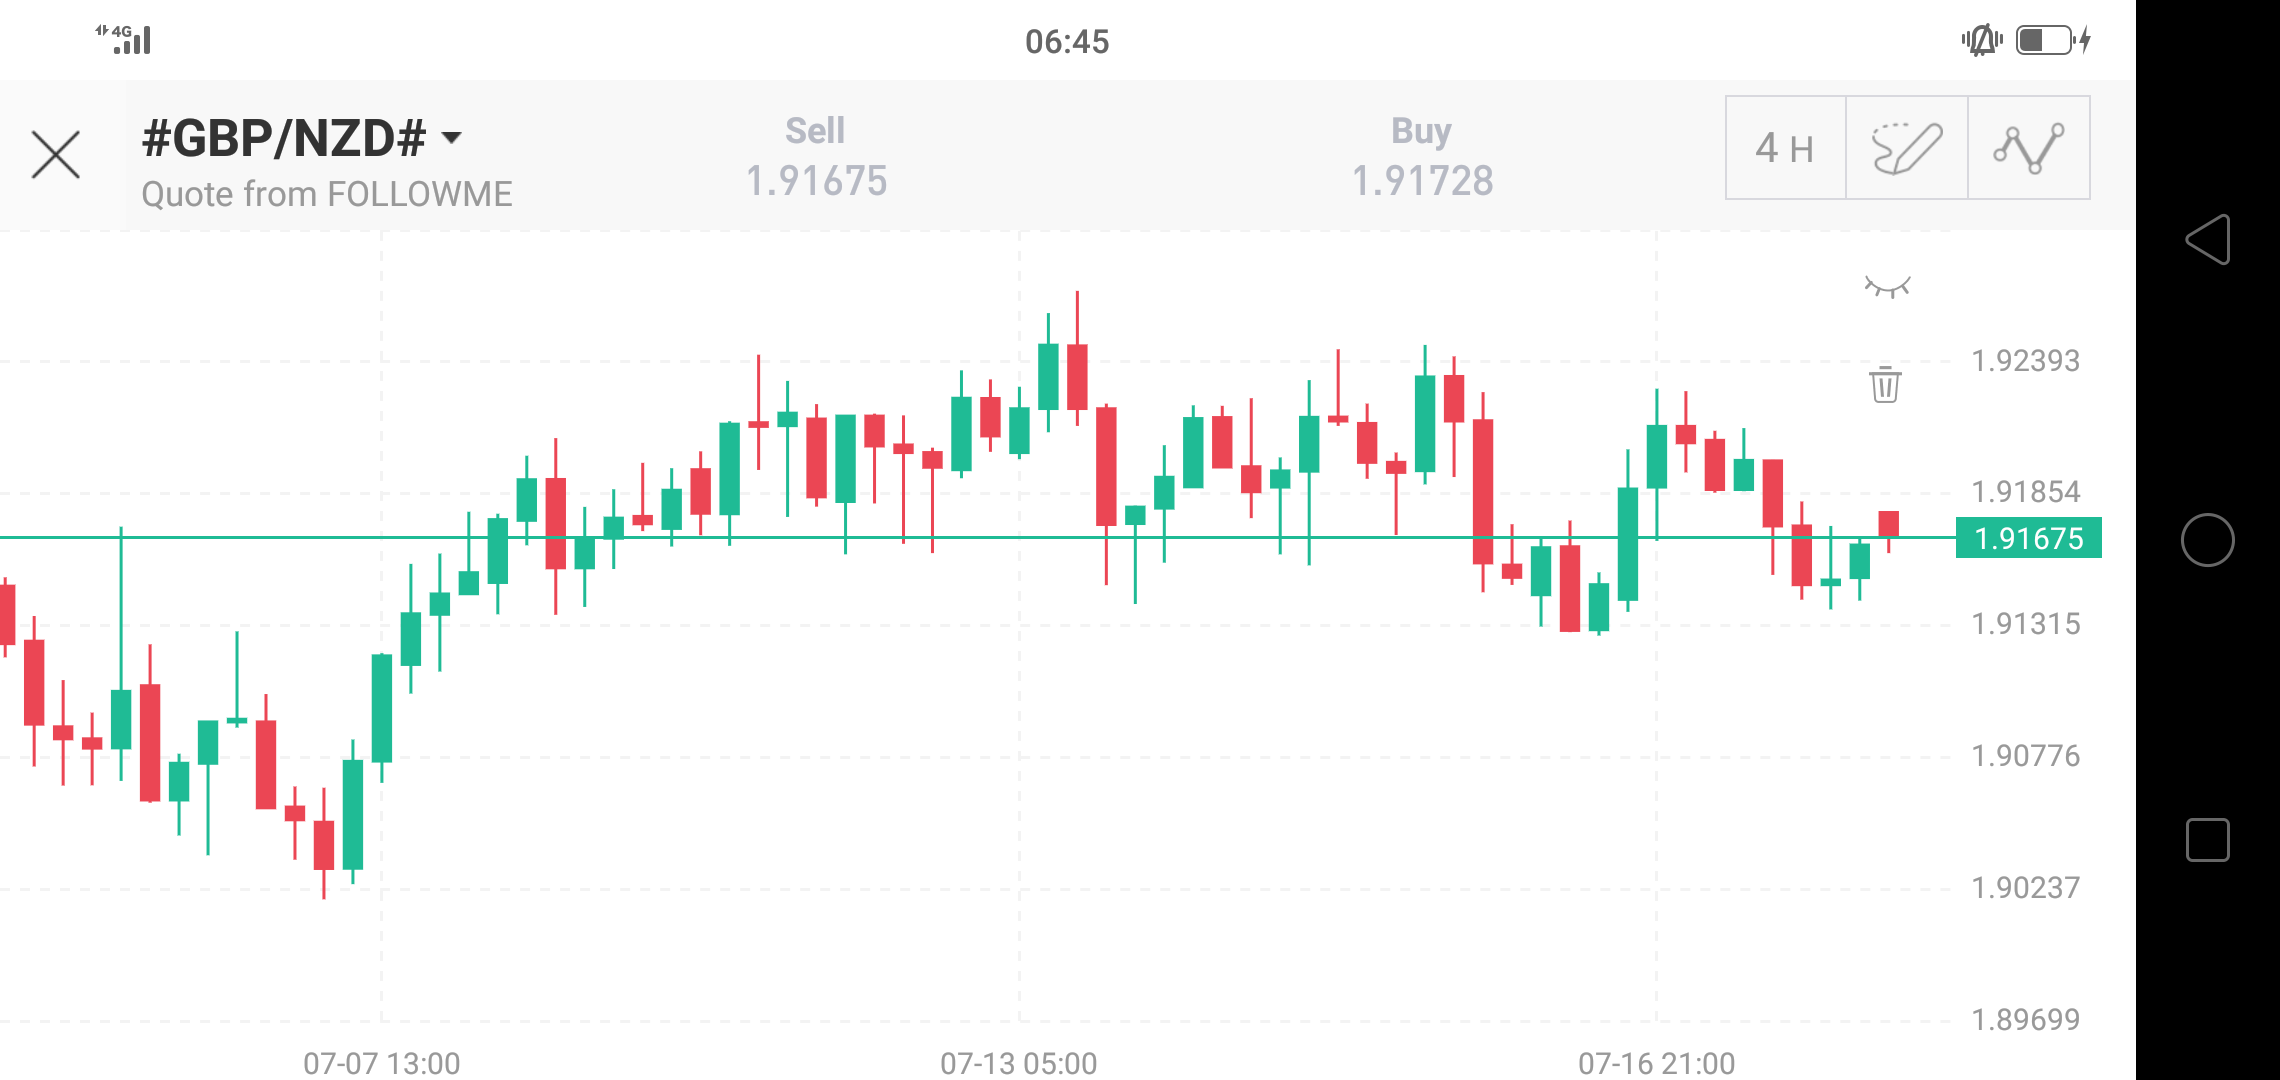Image resolution: width=2280 pixels, height=1080 pixels.
Task: Tap the Quote from FOLLOWME subtitle
Action: (x=327, y=194)
